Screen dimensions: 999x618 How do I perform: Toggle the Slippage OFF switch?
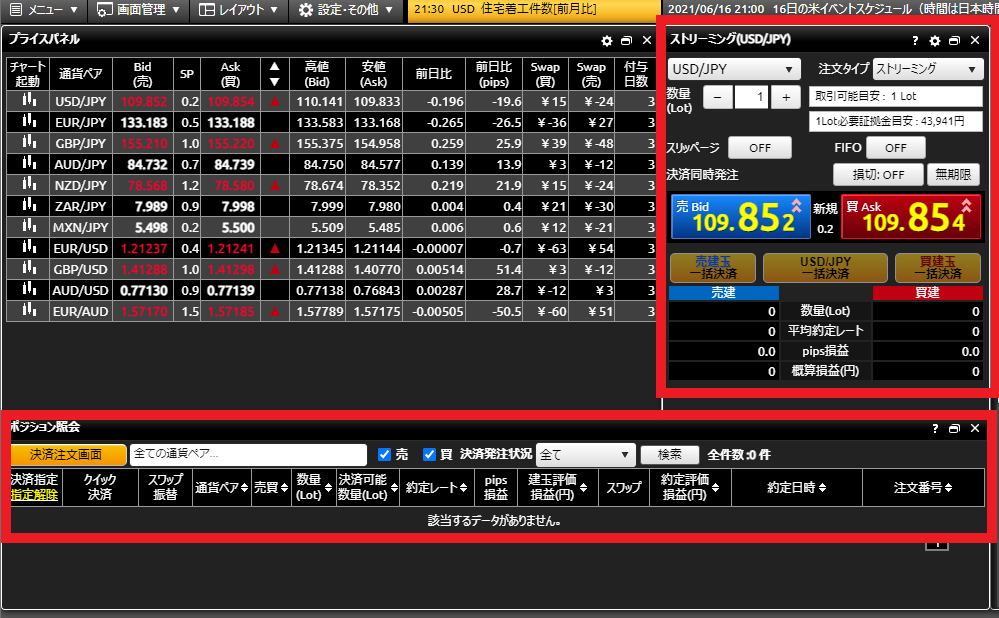pos(759,147)
